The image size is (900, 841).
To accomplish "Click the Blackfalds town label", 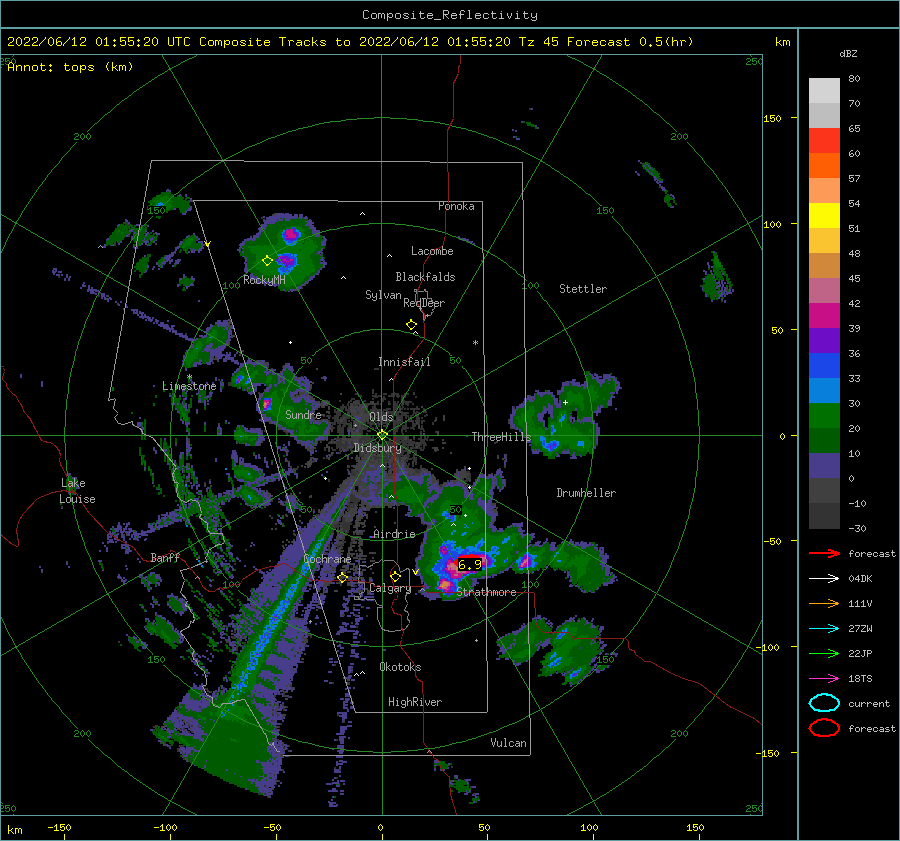I will click(425, 277).
